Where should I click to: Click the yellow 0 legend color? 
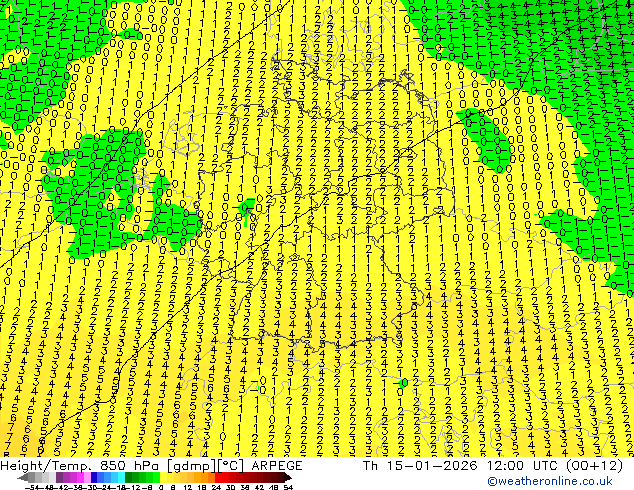coord(163,478)
